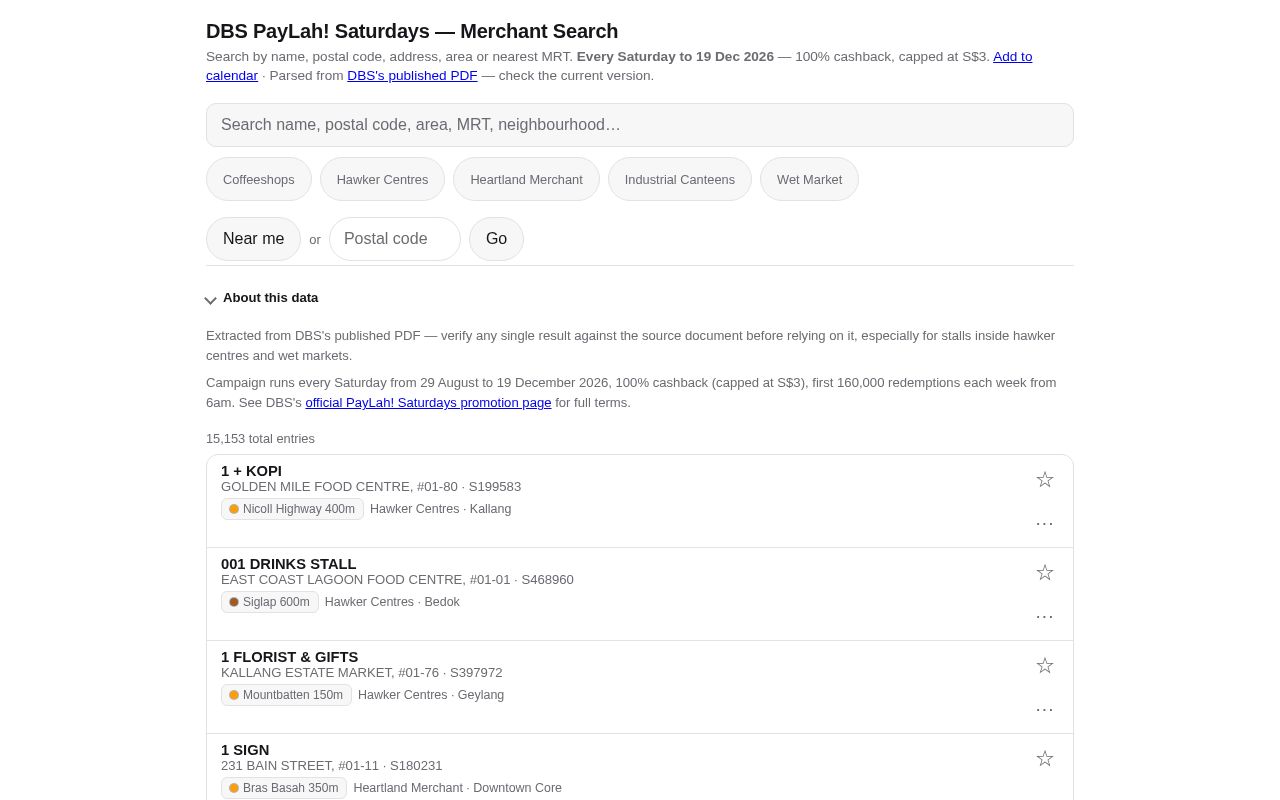This screenshot has width=1280, height=800.
Task: Focus the Postal code field
Action: [395, 239]
